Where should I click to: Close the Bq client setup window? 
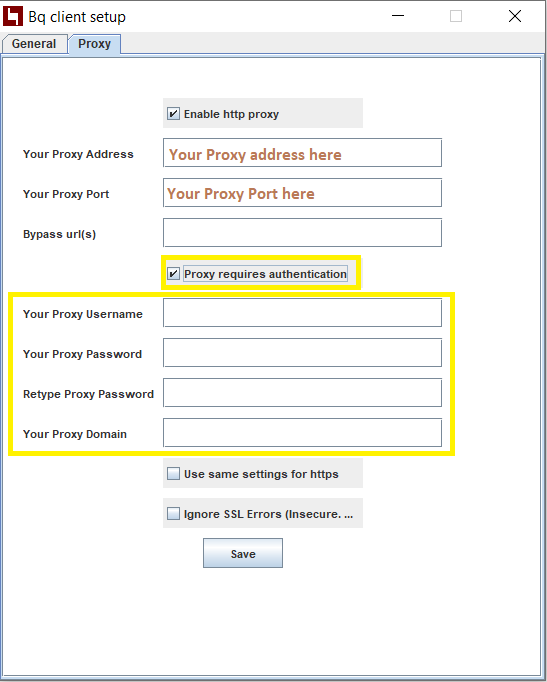515,16
